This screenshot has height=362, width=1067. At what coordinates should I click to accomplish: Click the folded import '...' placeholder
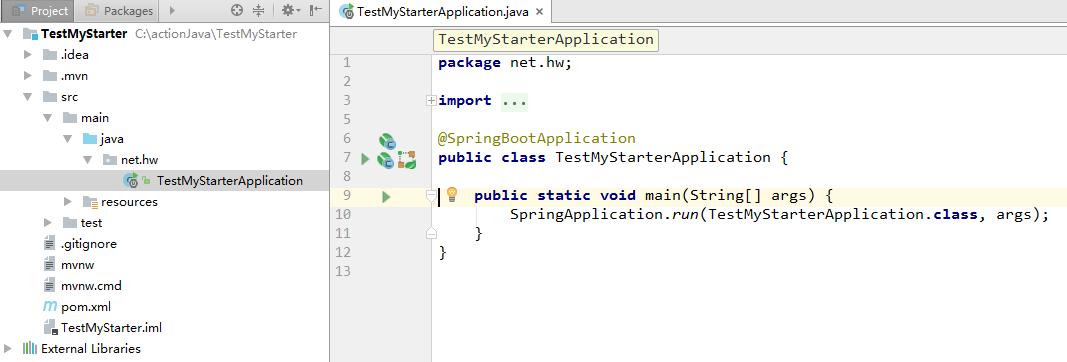point(514,101)
